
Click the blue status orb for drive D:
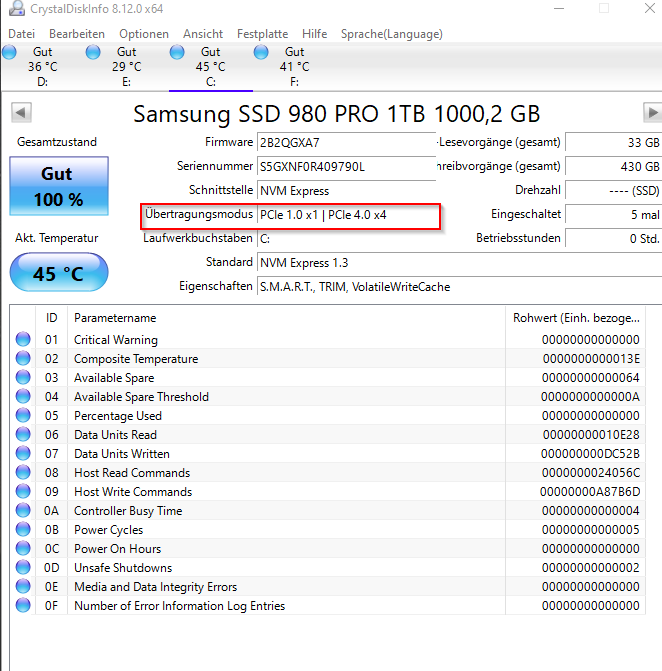[x=9, y=52]
